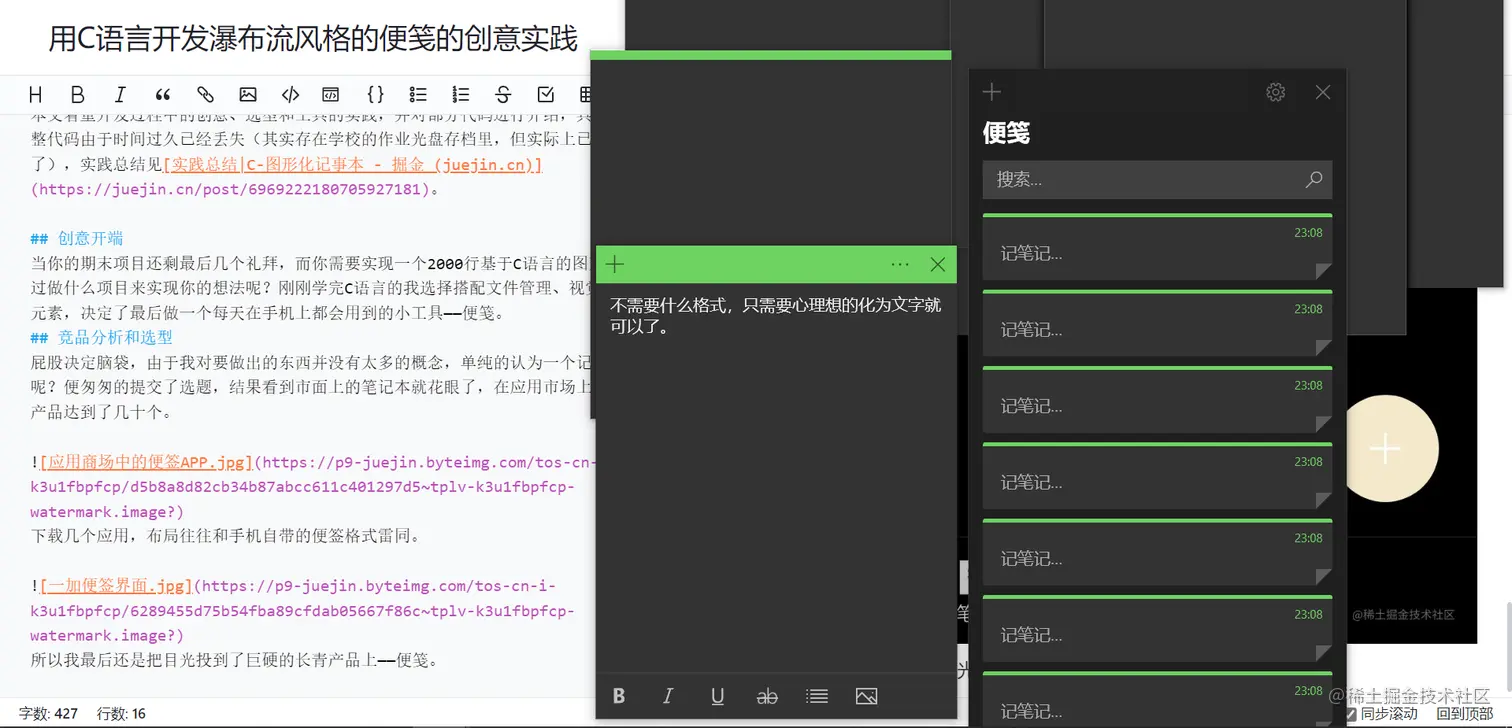This screenshot has width=1512, height=728.
Task: Click the 便笺 title in the notes list
Action: [1006, 133]
